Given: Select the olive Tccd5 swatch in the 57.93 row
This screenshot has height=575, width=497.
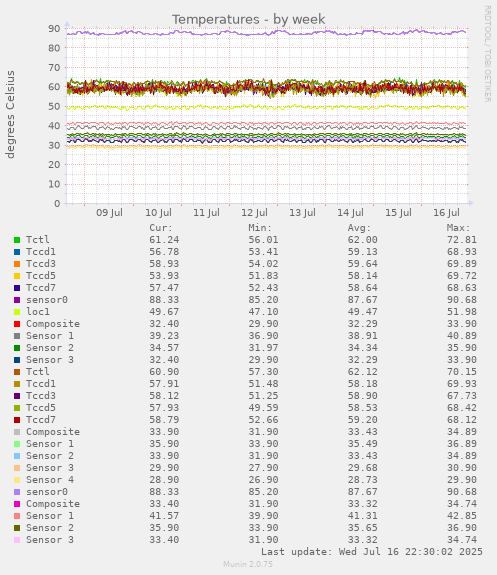Looking at the screenshot, I should 17,408.
